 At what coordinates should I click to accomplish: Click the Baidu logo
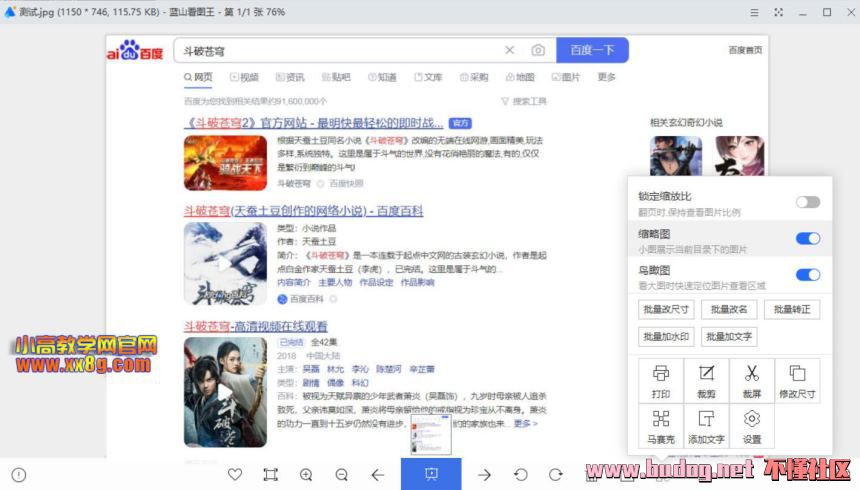[135, 50]
